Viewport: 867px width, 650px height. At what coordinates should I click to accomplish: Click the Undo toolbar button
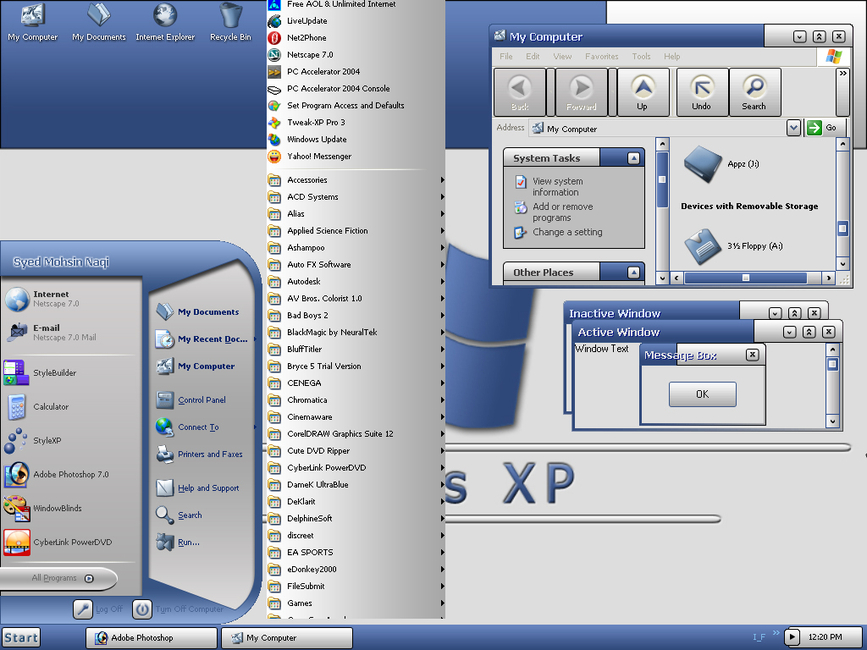point(702,92)
